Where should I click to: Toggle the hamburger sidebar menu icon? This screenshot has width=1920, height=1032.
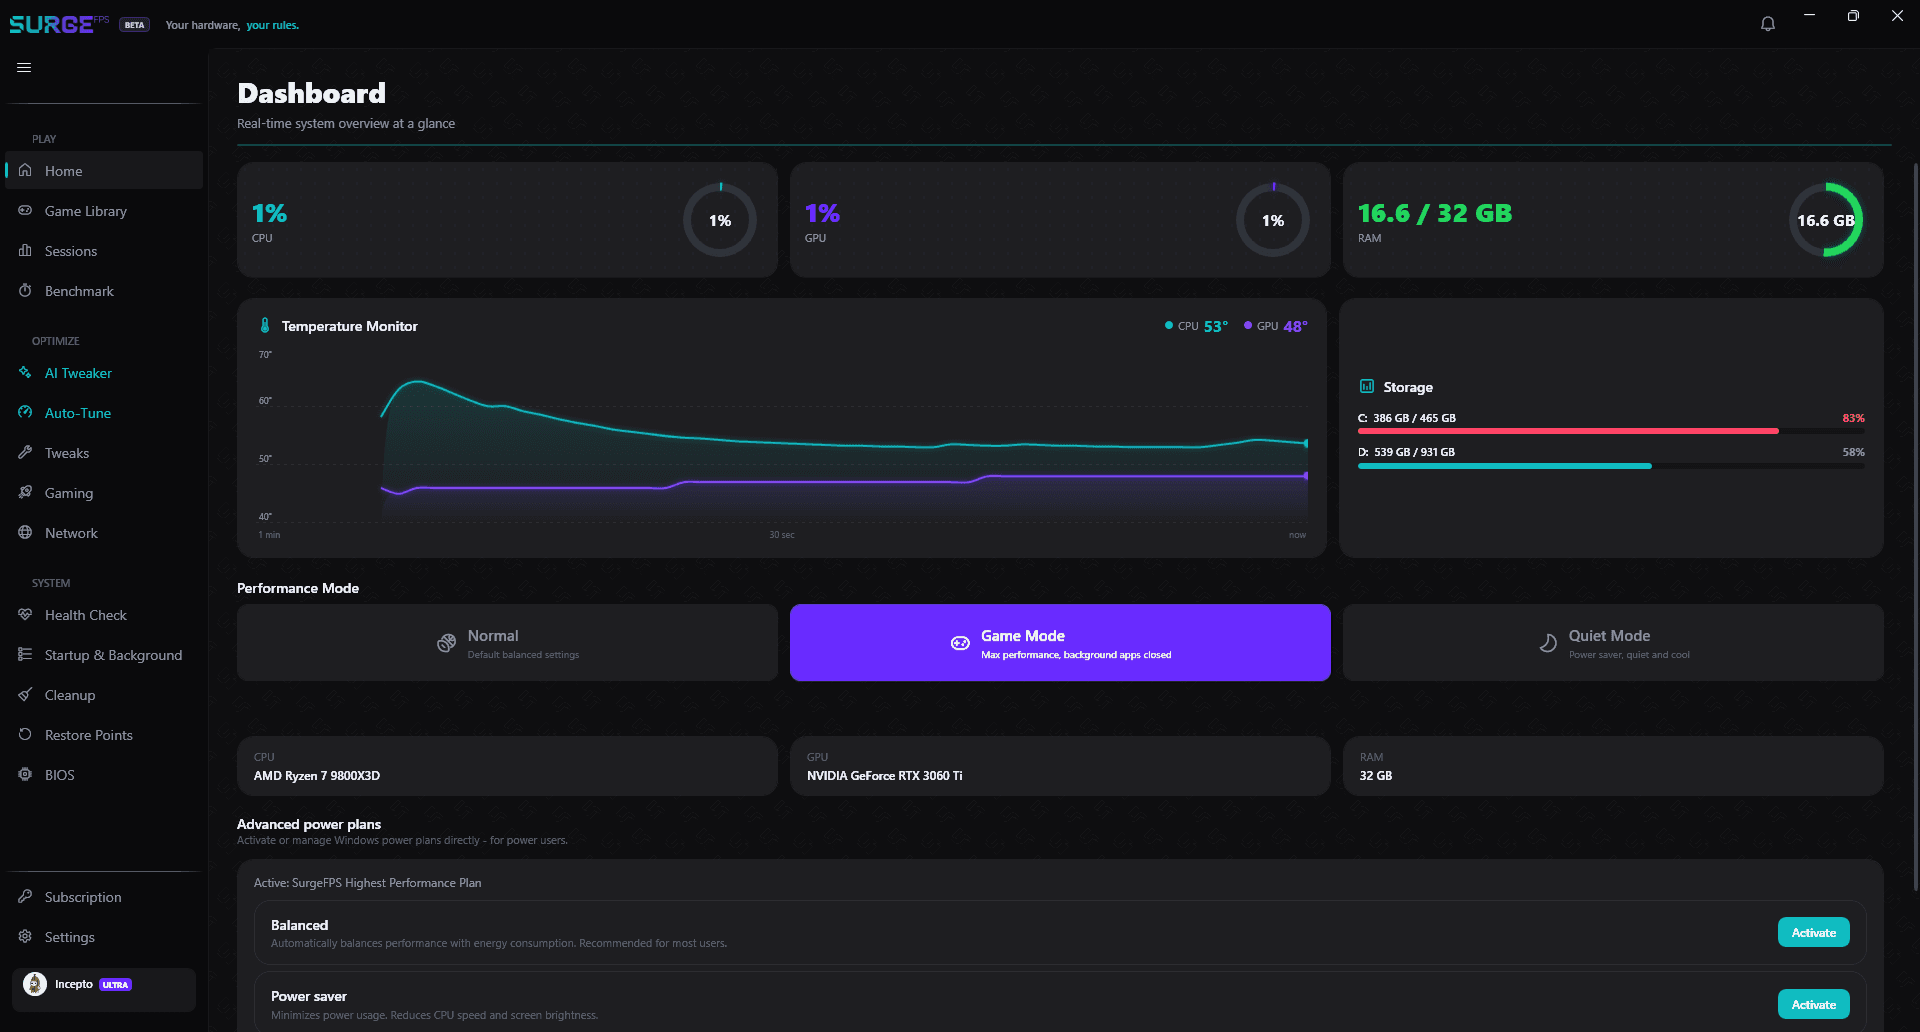(24, 67)
